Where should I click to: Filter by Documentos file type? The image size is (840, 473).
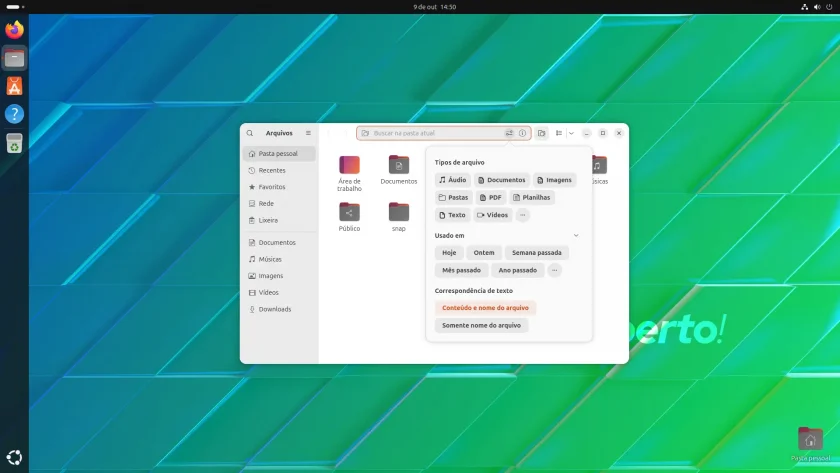pyautogui.click(x=501, y=180)
